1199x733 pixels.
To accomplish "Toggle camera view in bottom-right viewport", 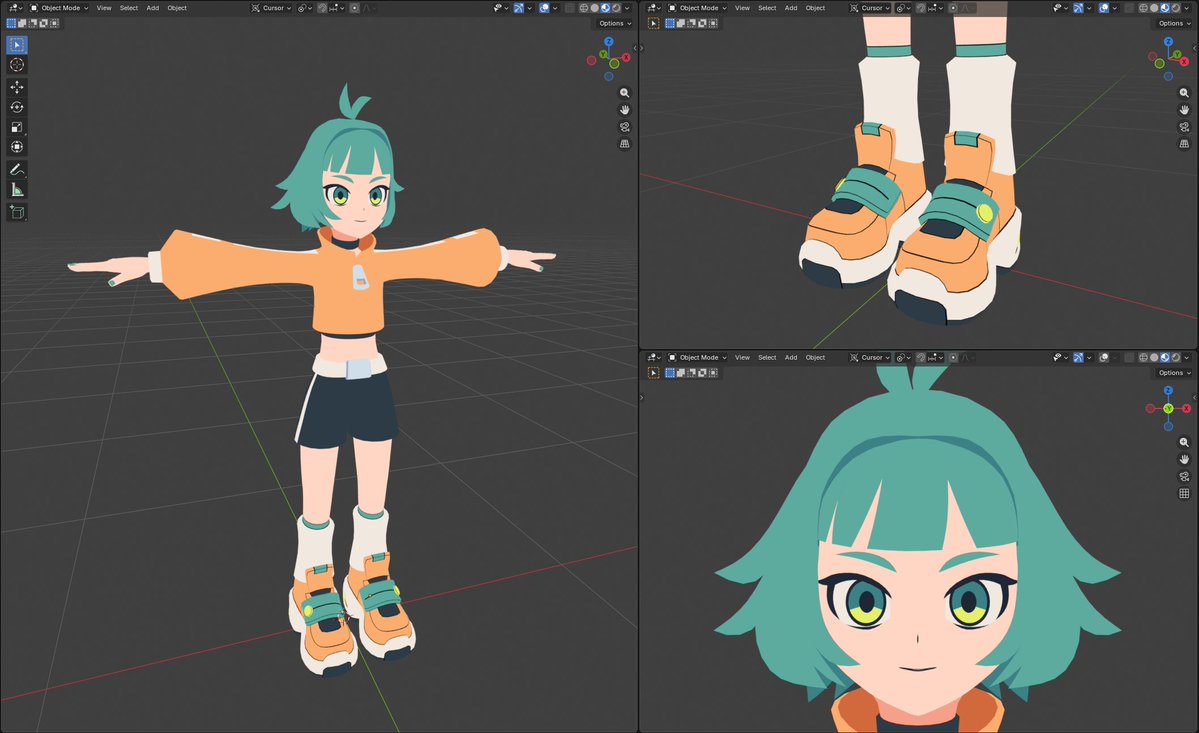I will (x=1184, y=476).
